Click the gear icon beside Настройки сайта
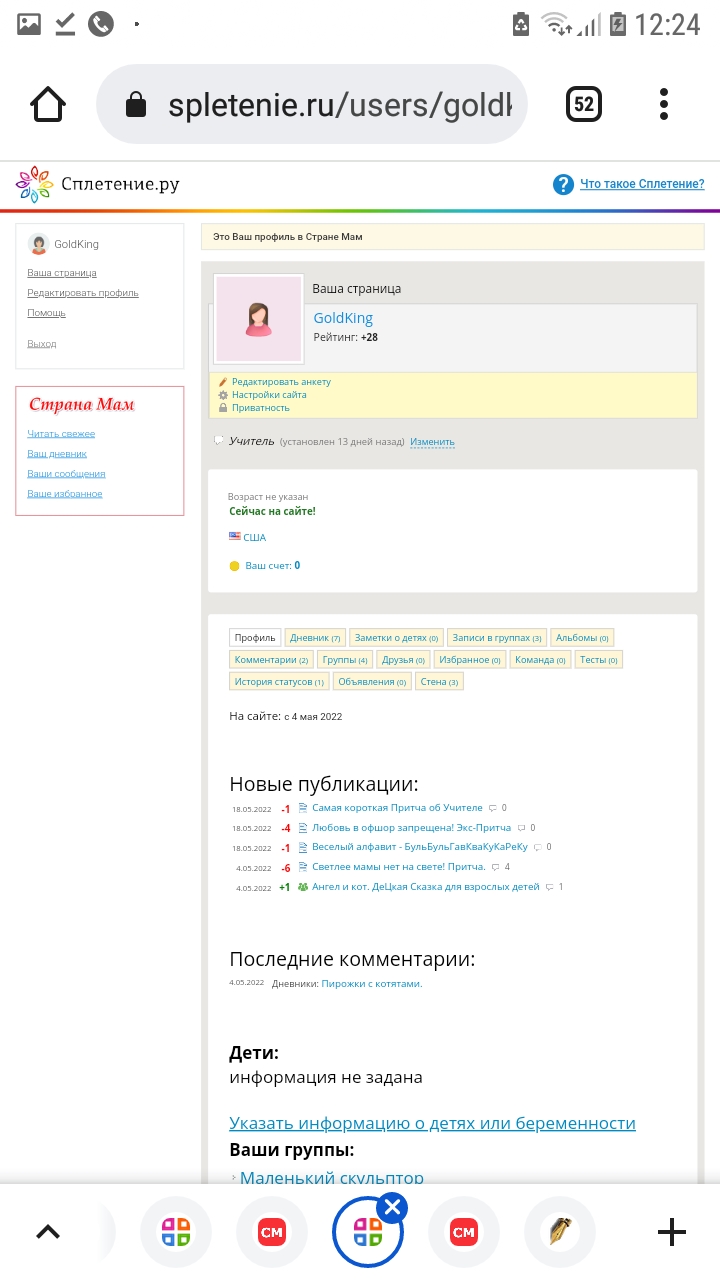This screenshot has height=1280, width=720. pyautogui.click(x=223, y=395)
